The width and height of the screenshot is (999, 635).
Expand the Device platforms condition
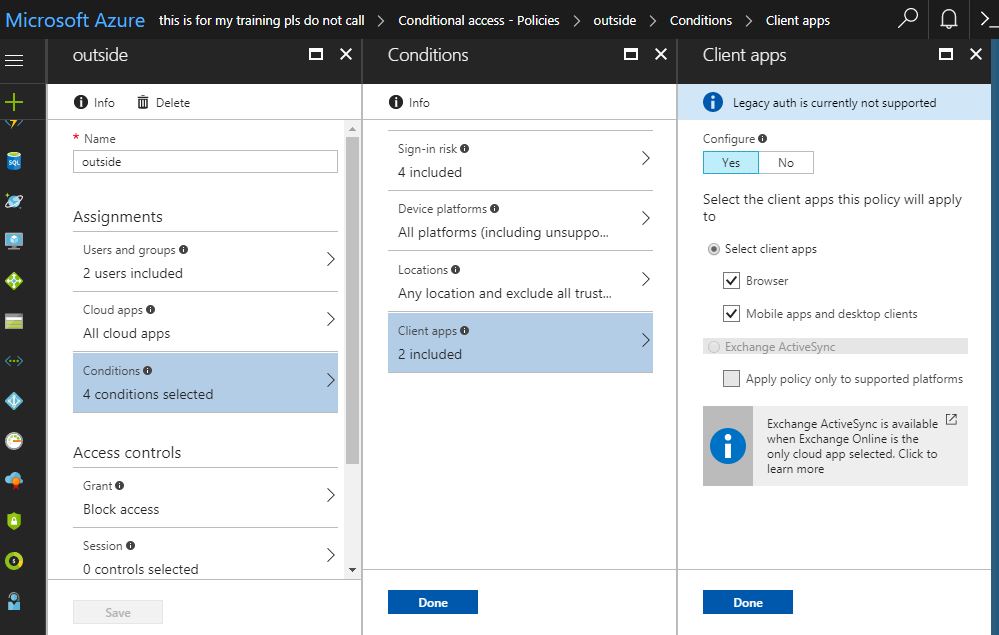[519, 218]
